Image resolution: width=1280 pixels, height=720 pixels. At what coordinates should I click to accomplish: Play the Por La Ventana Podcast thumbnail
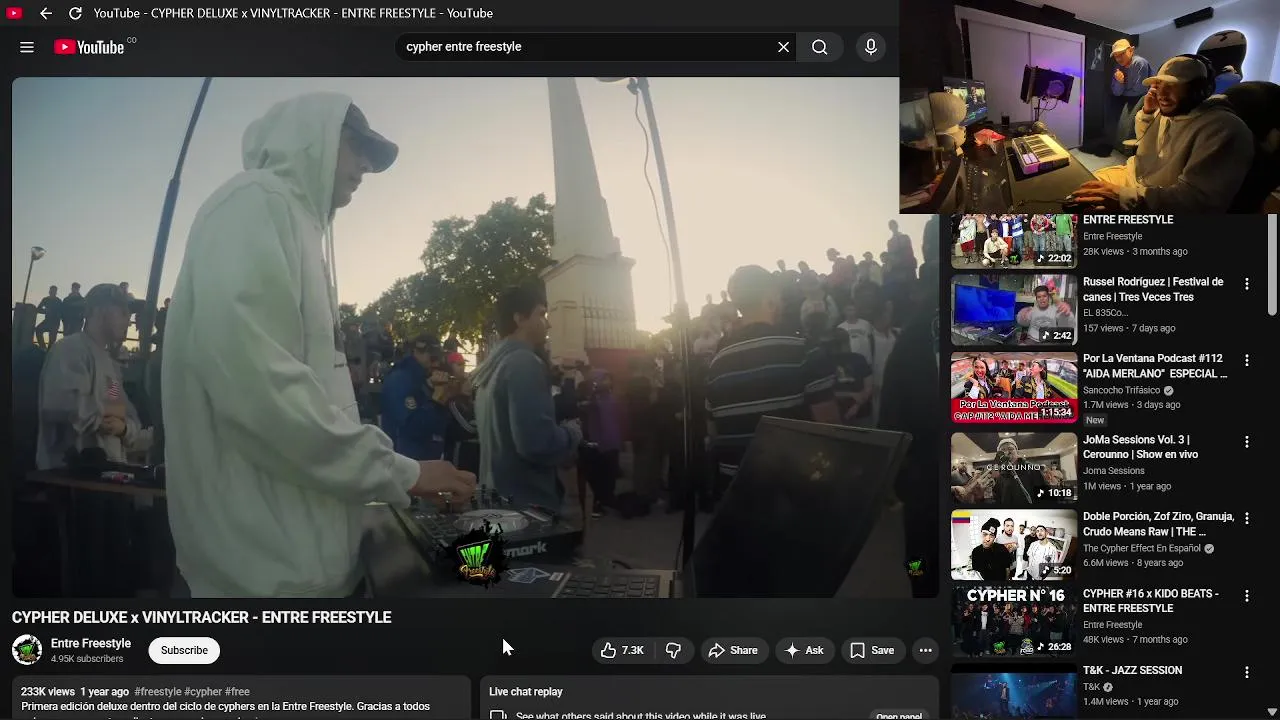(1013, 387)
